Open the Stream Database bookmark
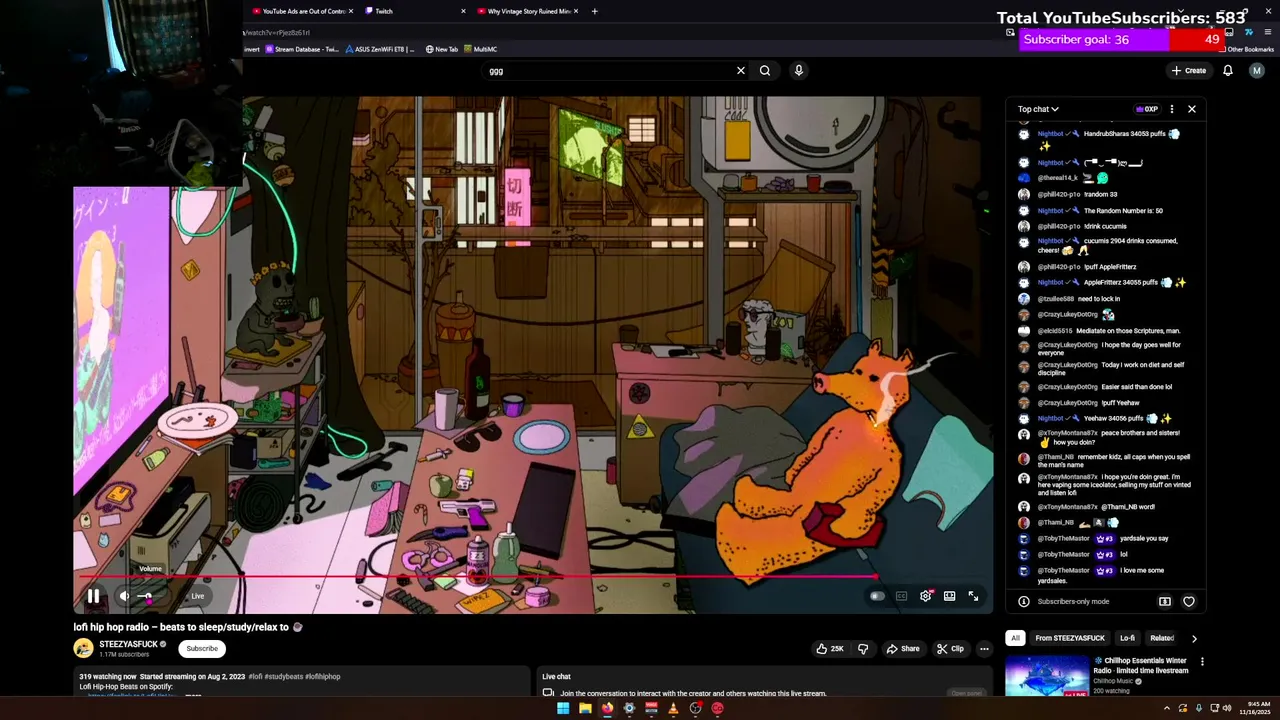This screenshot has height=720, width=1280. 301,49
